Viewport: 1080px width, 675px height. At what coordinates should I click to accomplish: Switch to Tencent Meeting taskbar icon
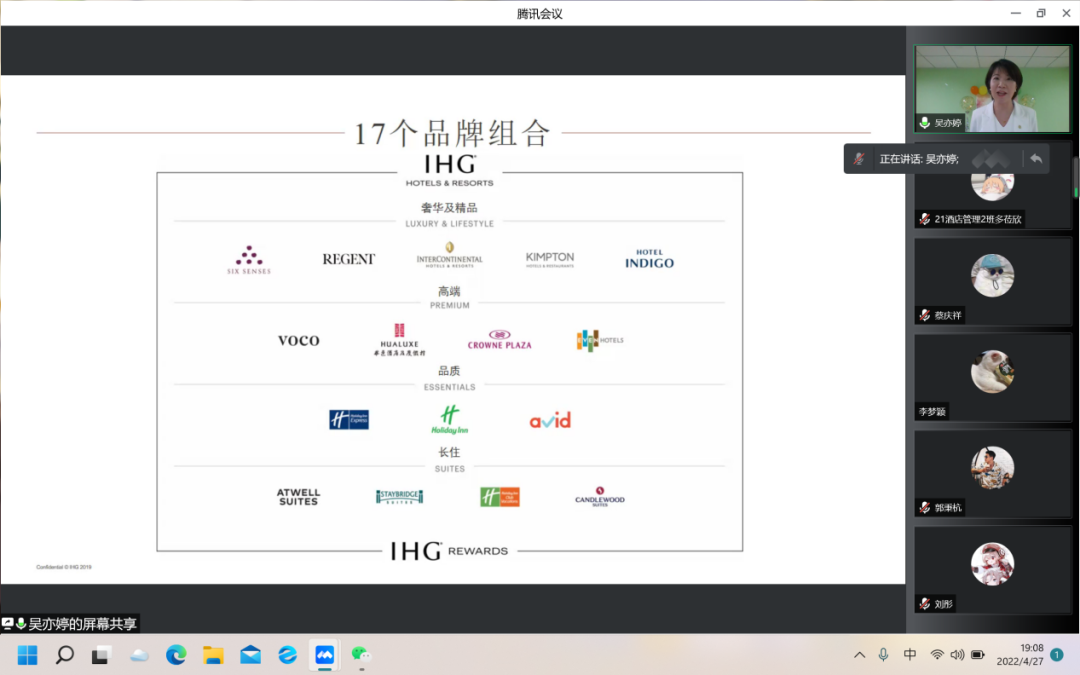(x=324, y=654)
